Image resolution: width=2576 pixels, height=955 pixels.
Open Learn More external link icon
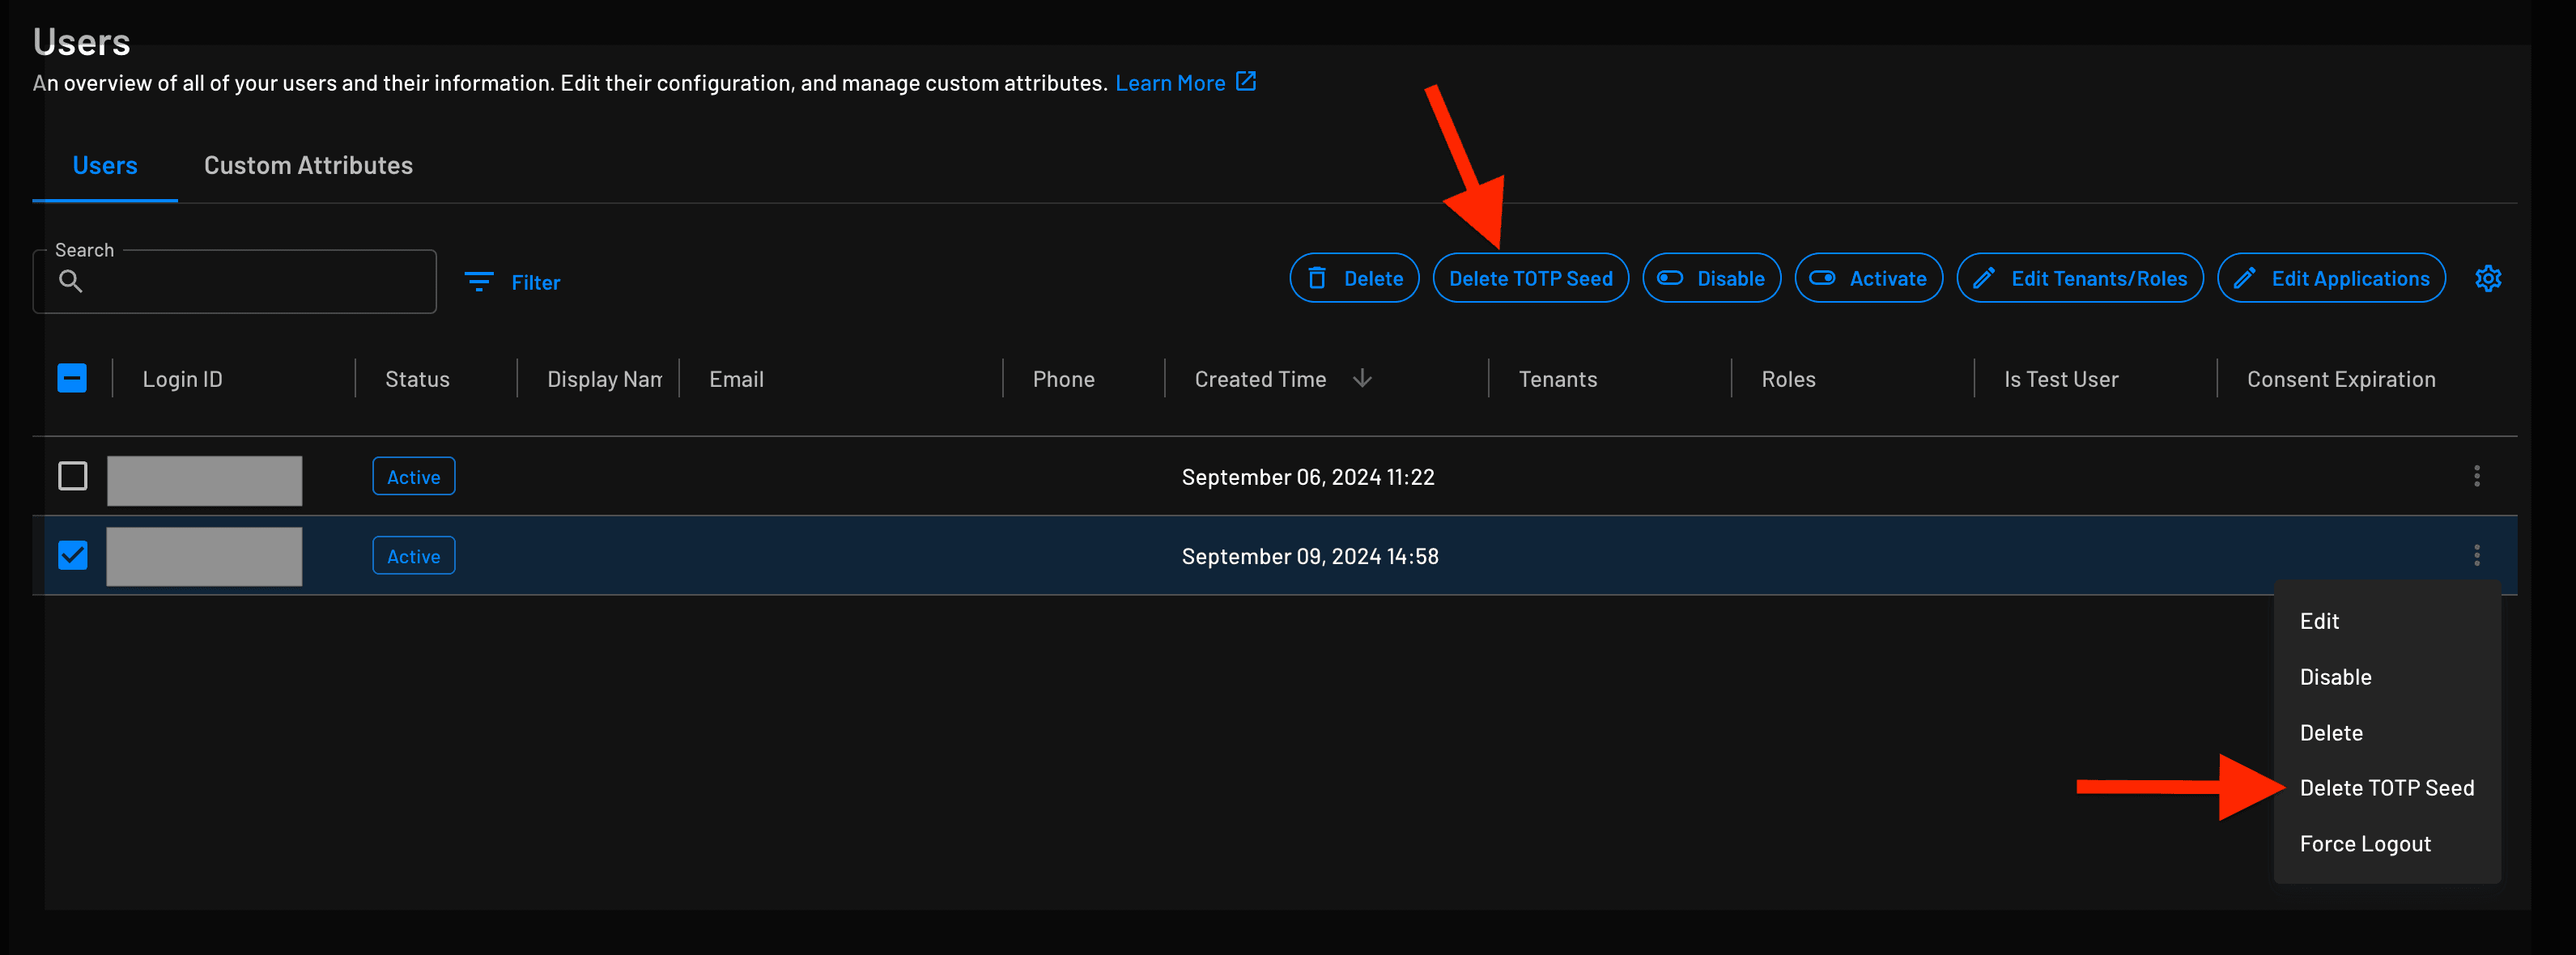1245,81
